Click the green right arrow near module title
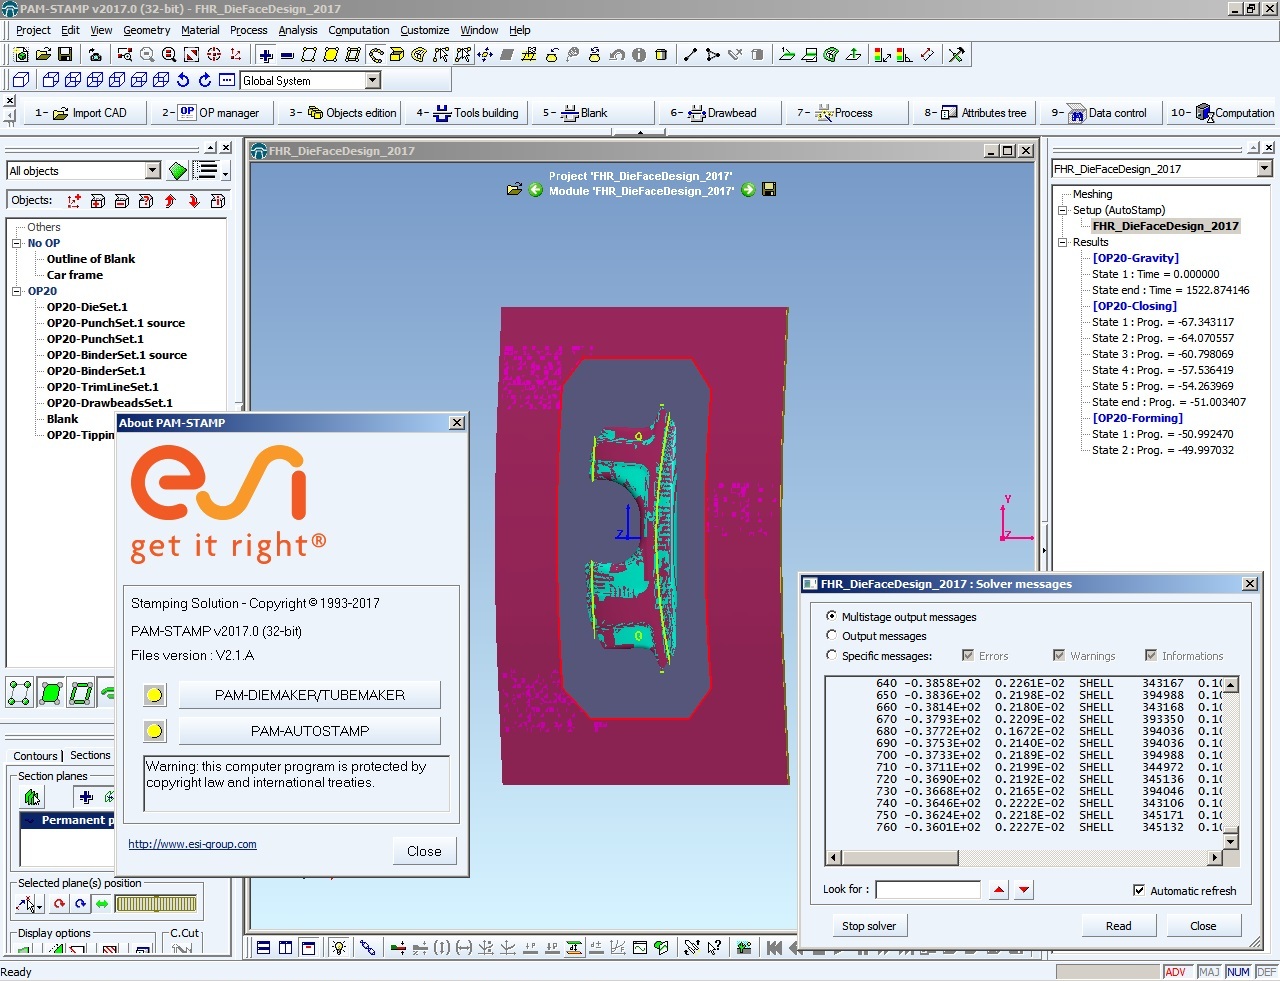The image size is (1280, 981). [x=748, y=189]
